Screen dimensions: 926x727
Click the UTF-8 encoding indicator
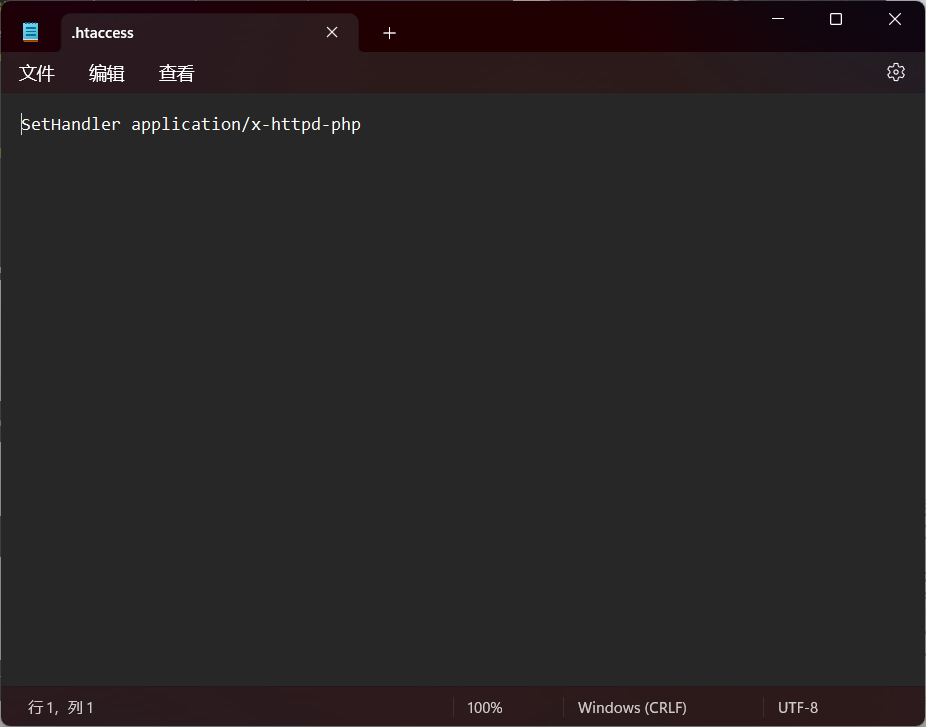tap(798, 707)
